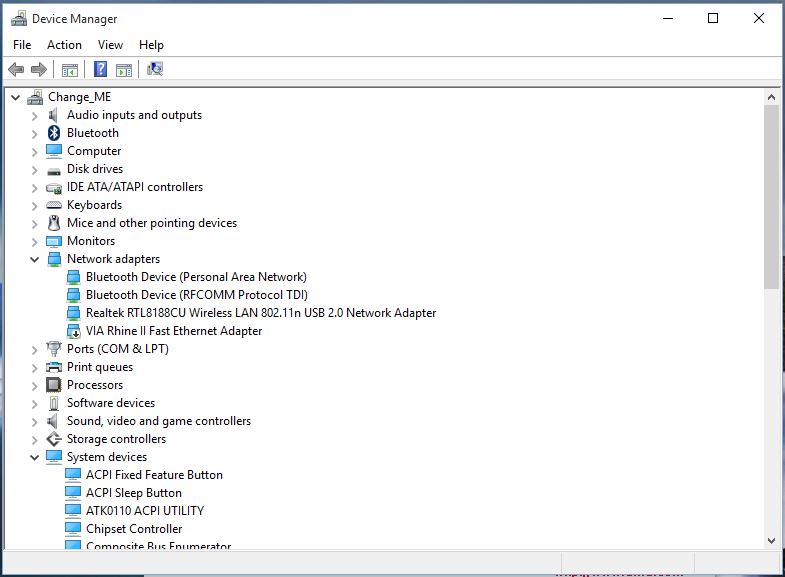The height and width of the screenshot is (577, 785).
Task: Collapse the System devices category
Action: (35, 457)
